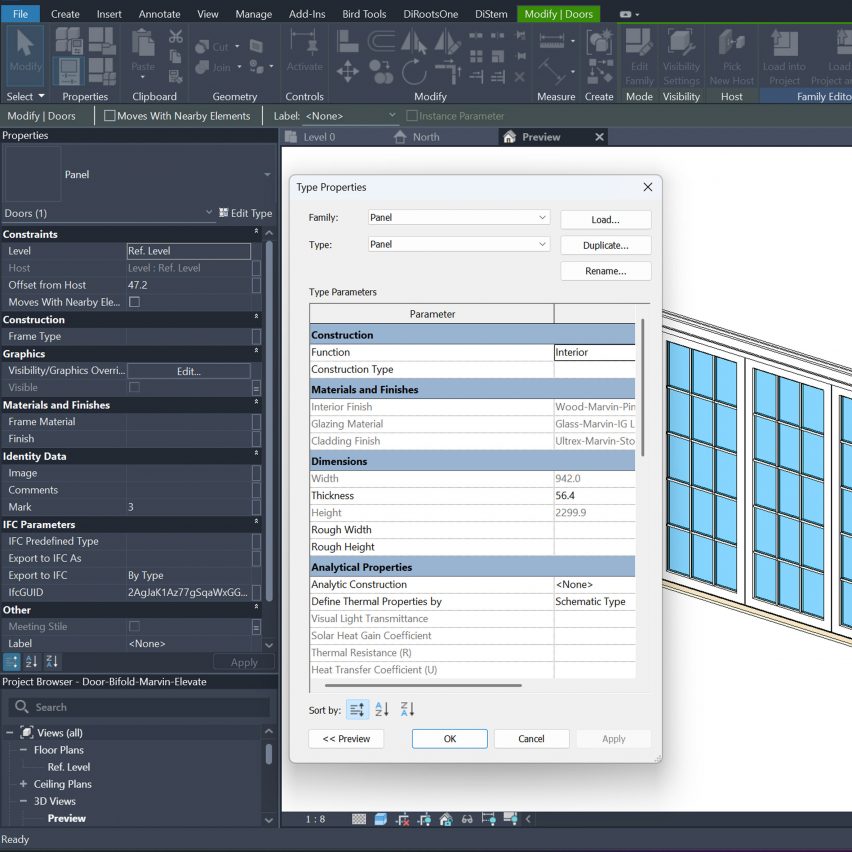This screenshot has height=852, width=852.
Task: Click the << Preview button
Action: [x=346, y=738]
